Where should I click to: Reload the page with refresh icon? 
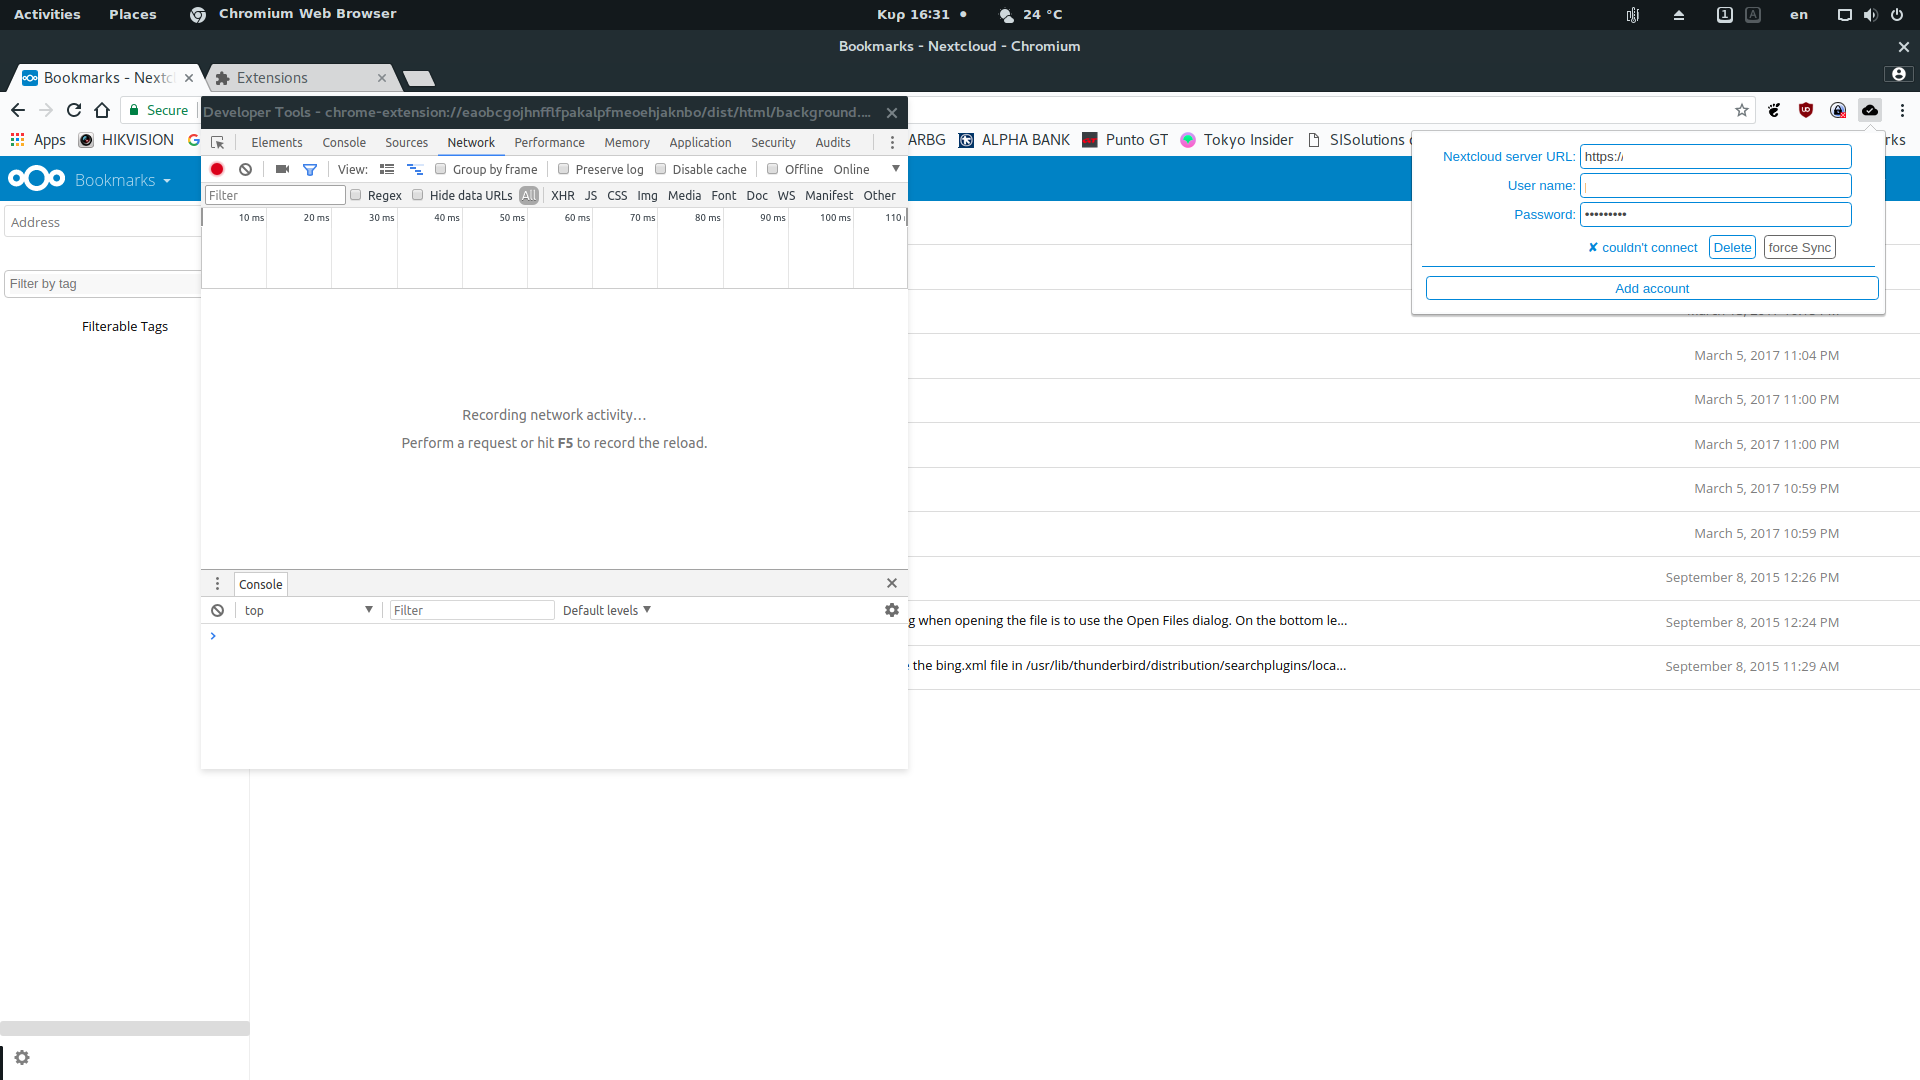coord(74,110)
